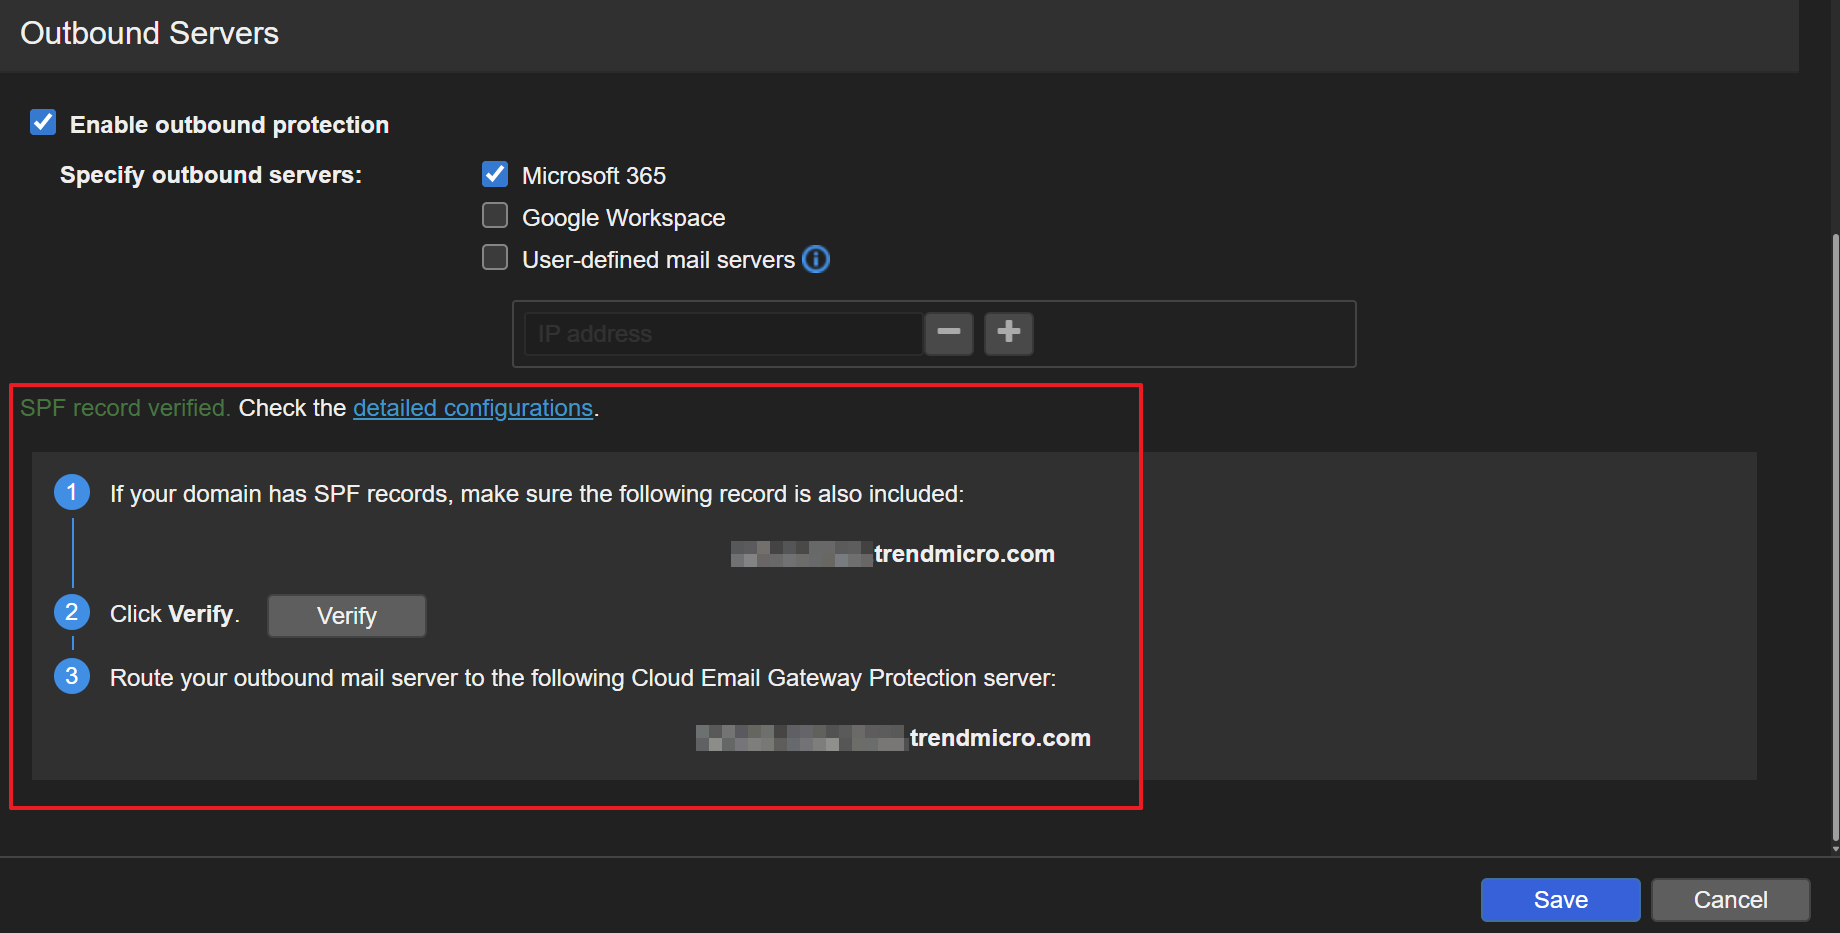Click the step 3 number circle
Image resolution: width=1840 pixels, height=933 pixels.
[72, 676]
